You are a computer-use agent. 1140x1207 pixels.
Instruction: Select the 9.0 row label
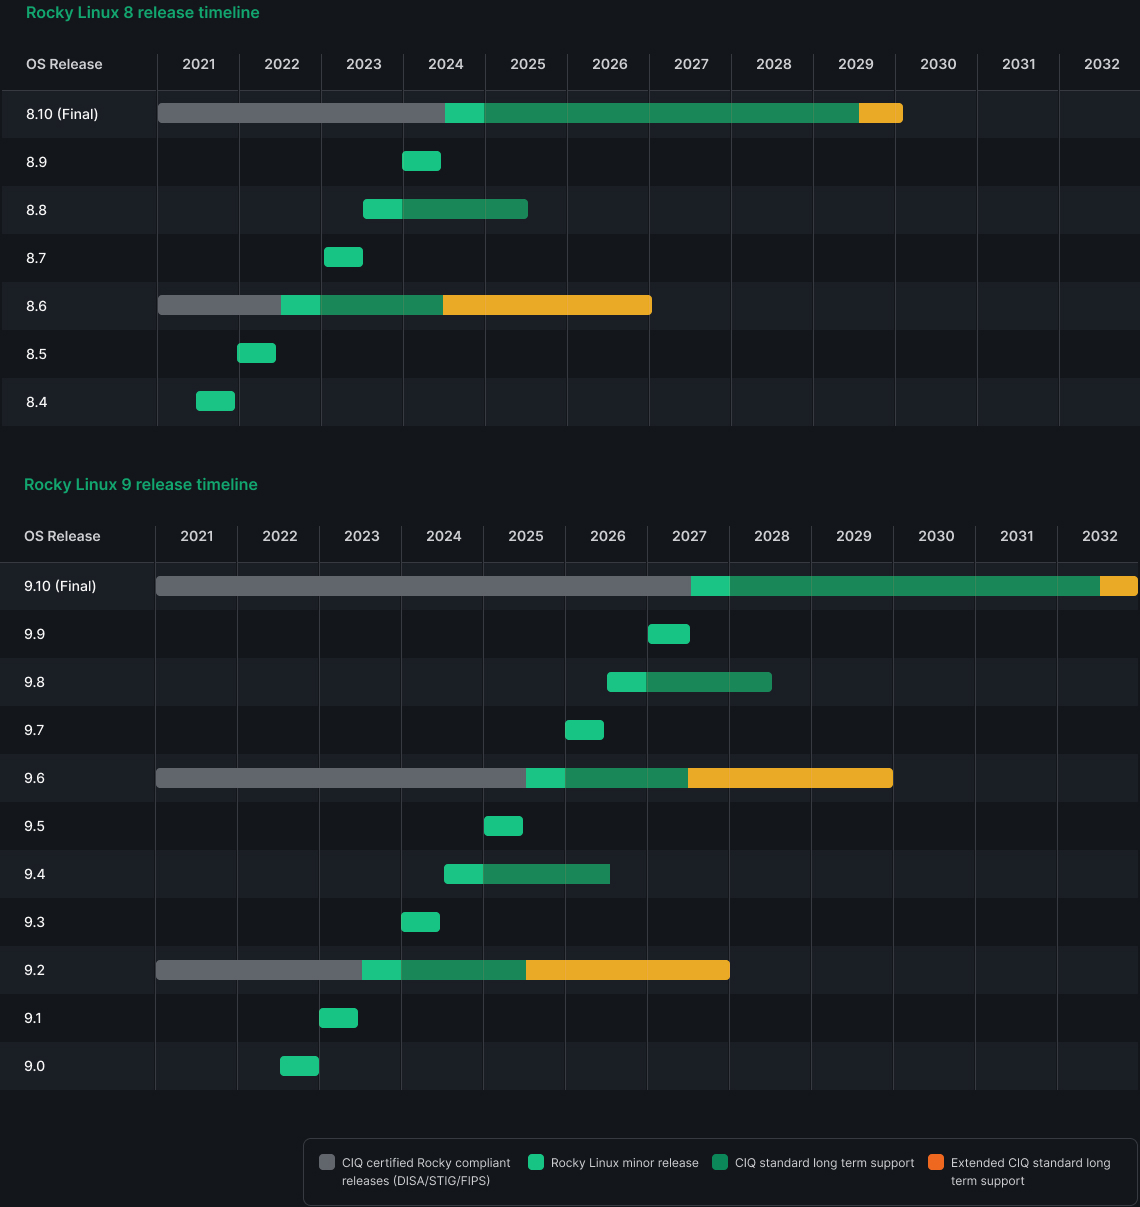(34, 1066)
